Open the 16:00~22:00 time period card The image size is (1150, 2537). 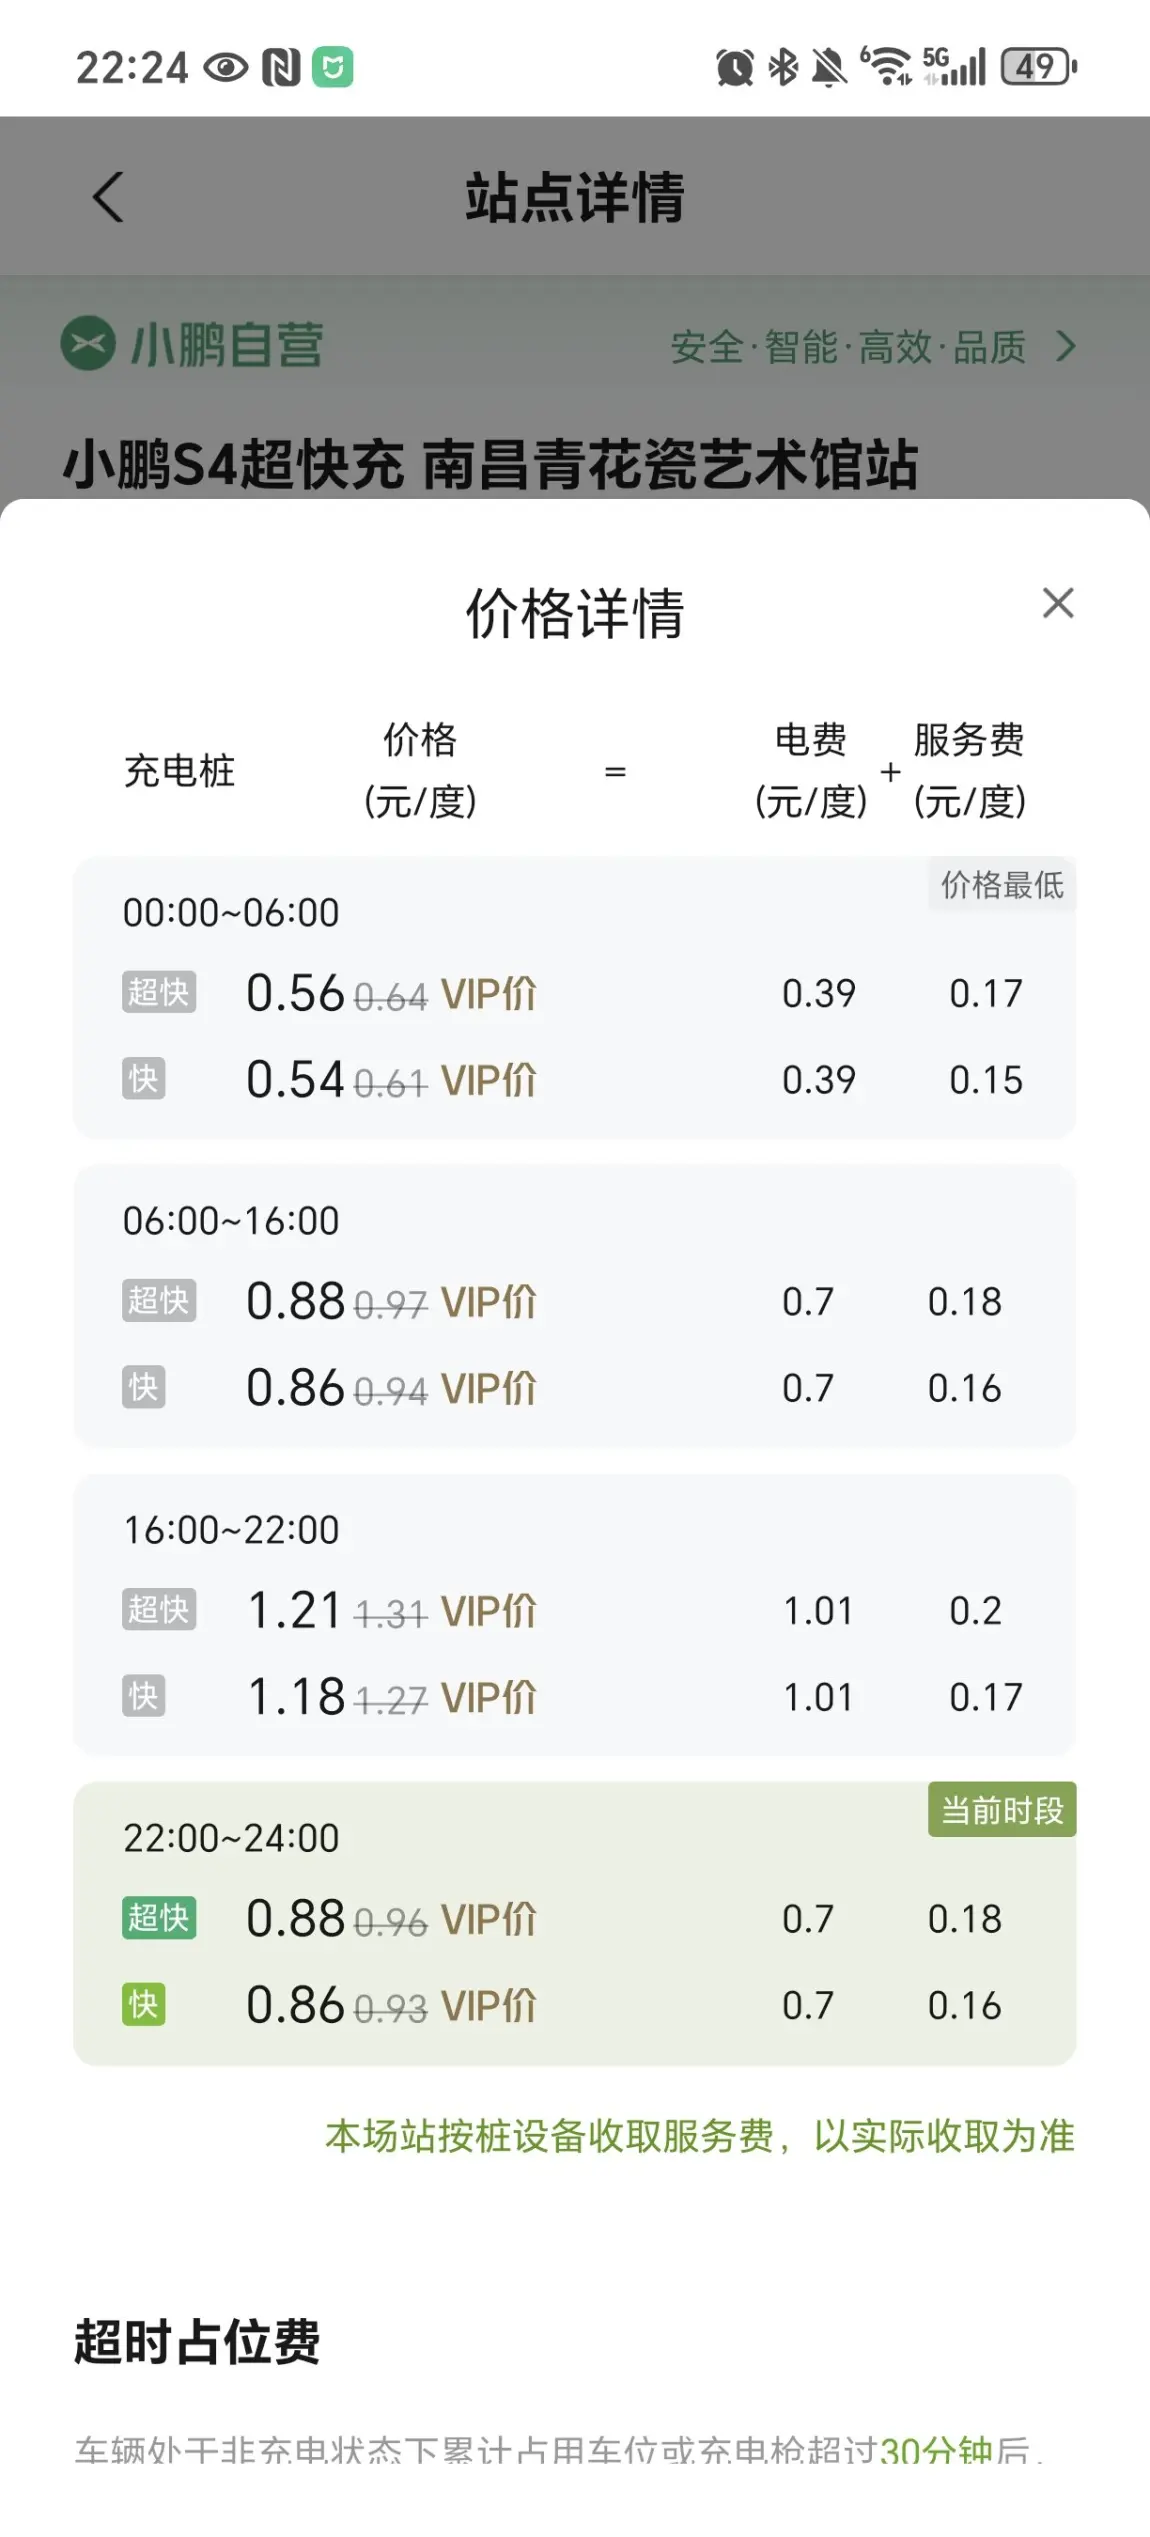click(x=574, y=1614)
